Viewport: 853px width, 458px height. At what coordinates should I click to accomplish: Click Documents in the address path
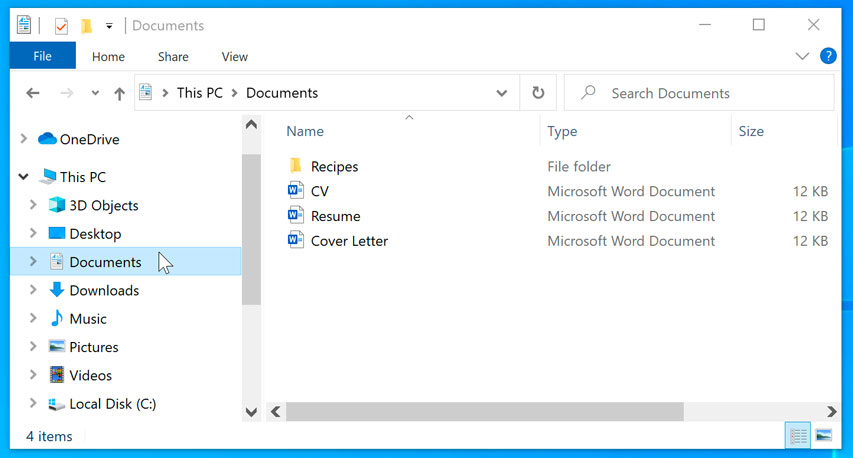pos(282,93)
